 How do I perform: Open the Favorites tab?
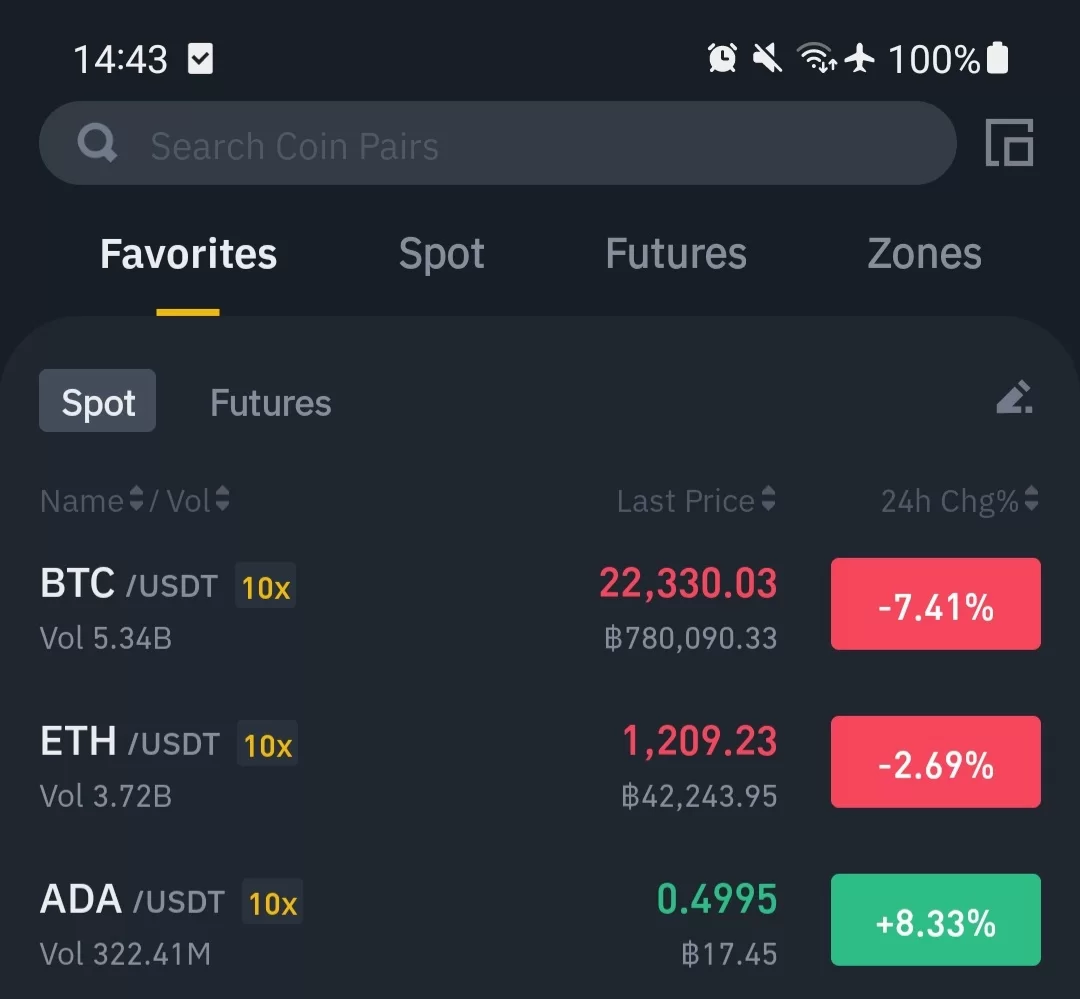point(188,254)
